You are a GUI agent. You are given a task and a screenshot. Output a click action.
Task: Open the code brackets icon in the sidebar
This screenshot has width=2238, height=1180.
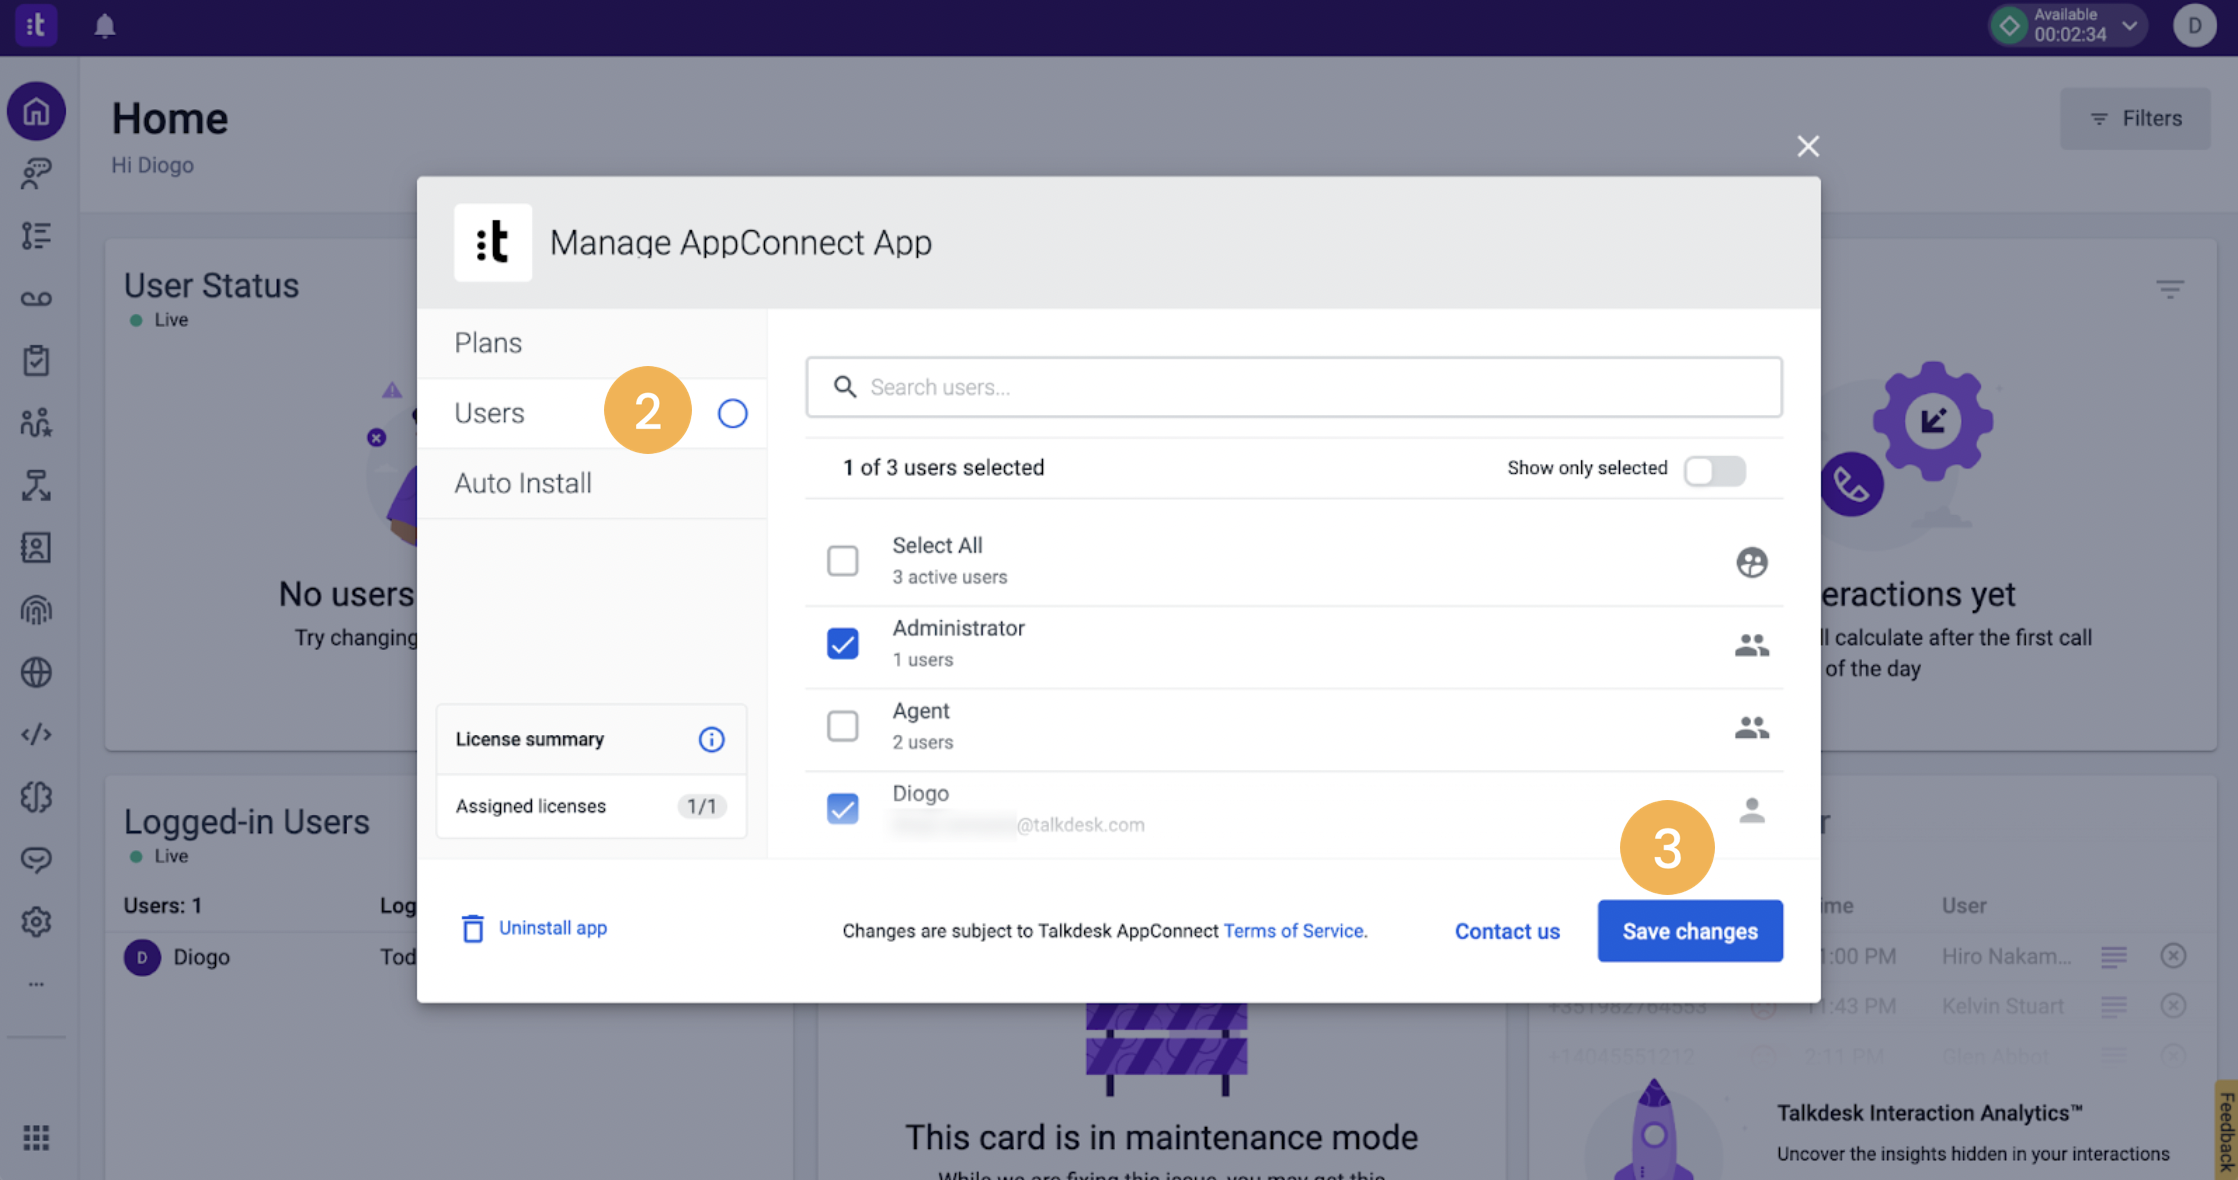pyautogui.click(x=36, y=734)
